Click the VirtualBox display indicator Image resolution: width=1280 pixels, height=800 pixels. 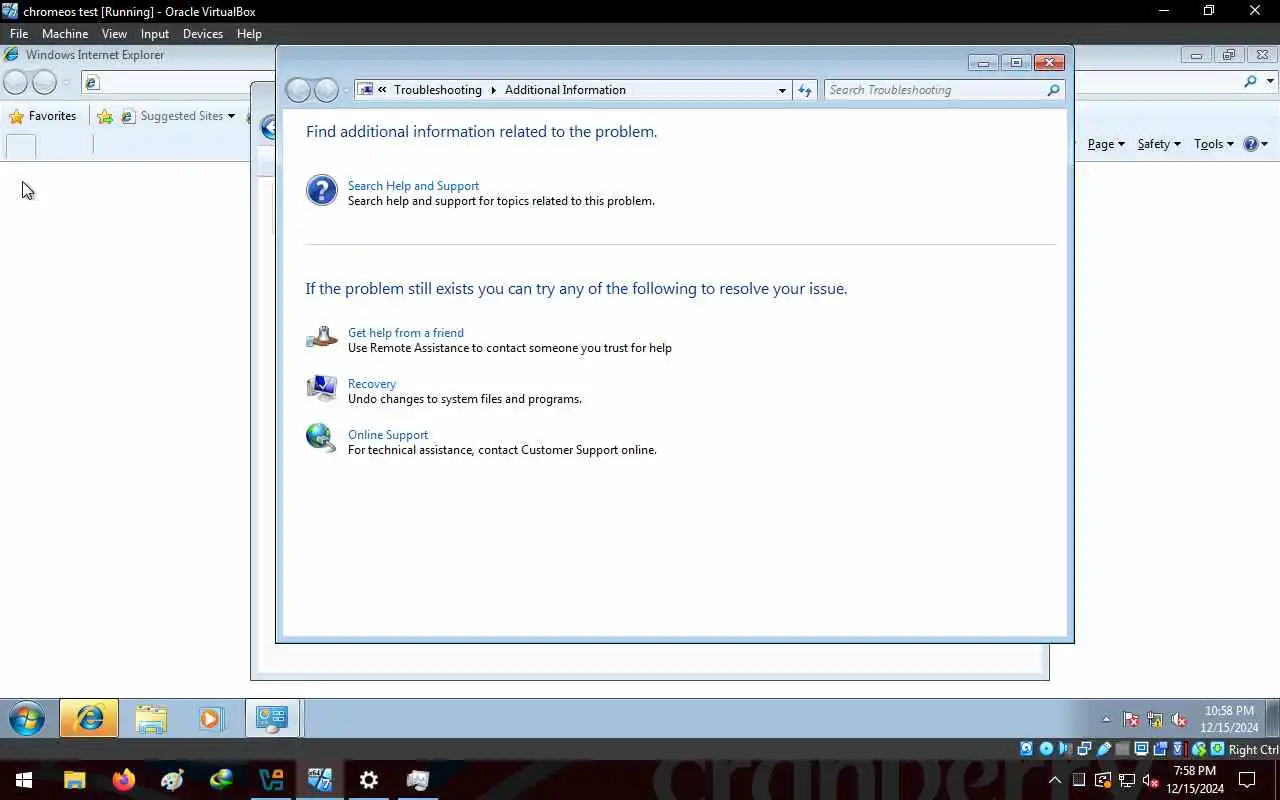coord(1141,749)
